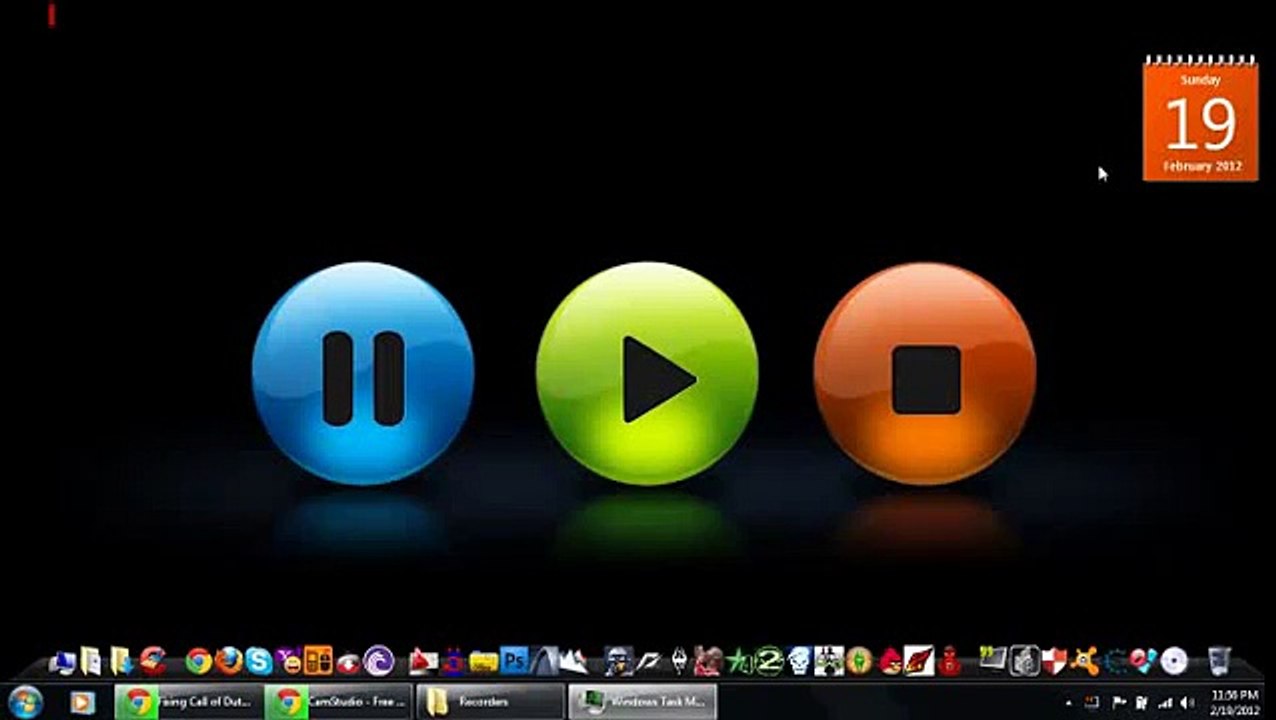Click the orange calendar gadget

coord(1200,119)
